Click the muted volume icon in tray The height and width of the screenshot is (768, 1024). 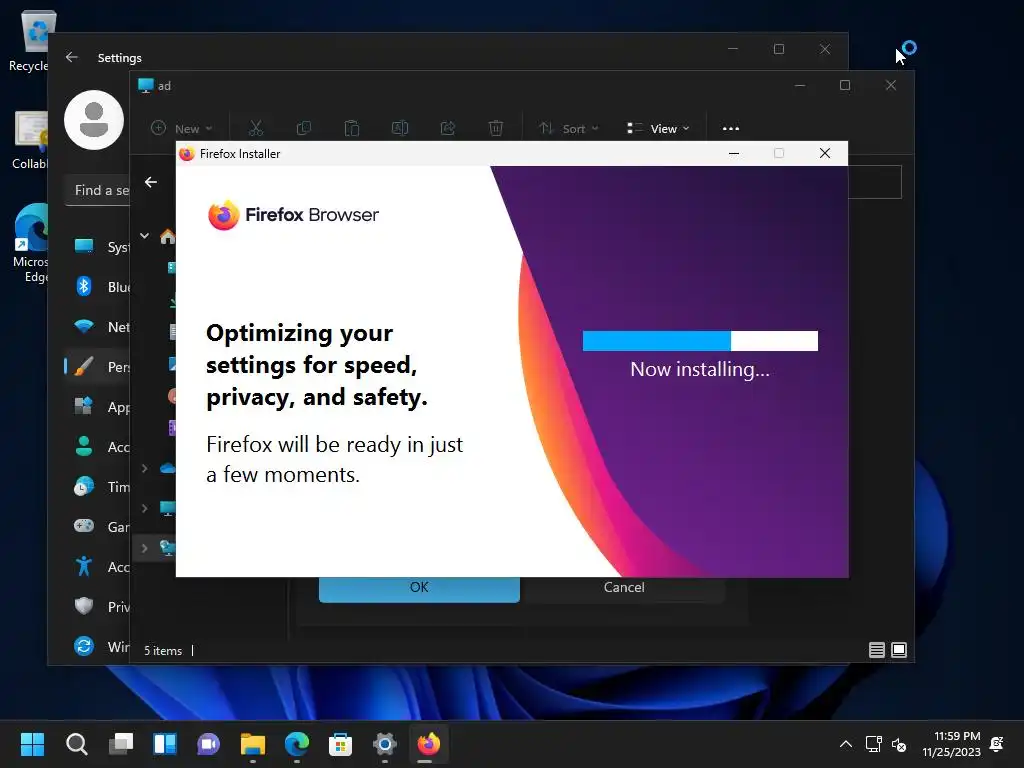899,744
